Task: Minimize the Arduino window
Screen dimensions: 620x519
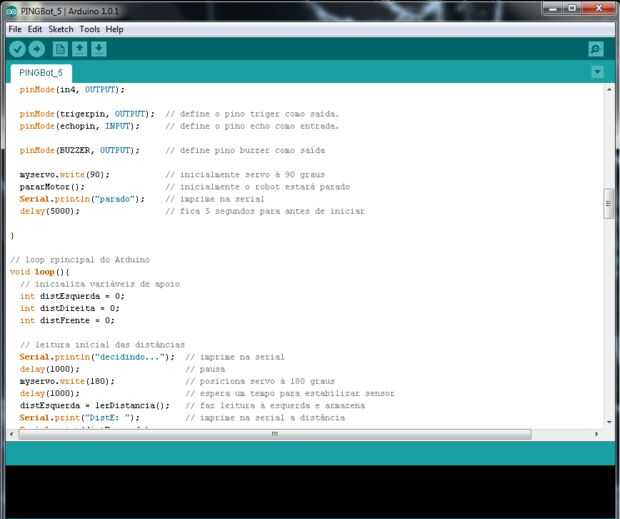Action: pos(552,9)
